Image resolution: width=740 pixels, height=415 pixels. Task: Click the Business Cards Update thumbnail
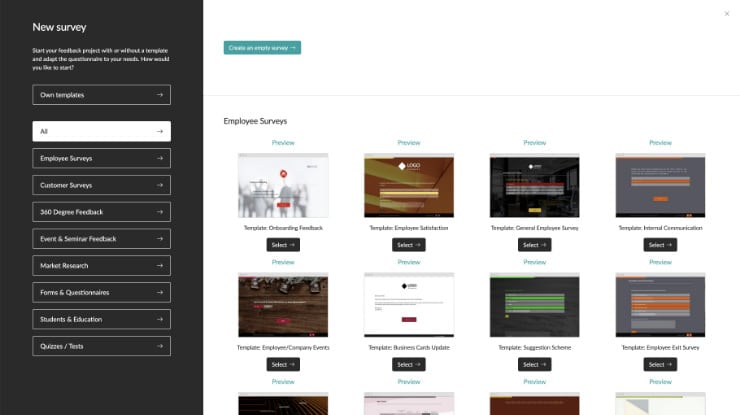pos(409,305)
